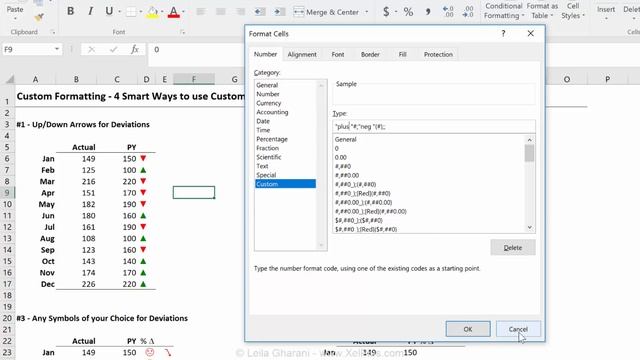Click Decrease Decimal icon
Screen dimensions: 640x360
coord(468,11)
